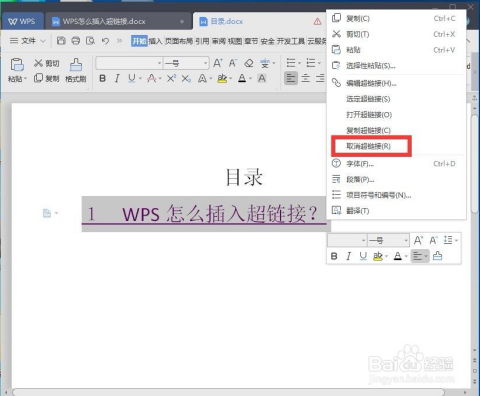Click mini toolbar decrease font size icon
The height and width of the screenshot is (396, 480).
pos(433,240)
